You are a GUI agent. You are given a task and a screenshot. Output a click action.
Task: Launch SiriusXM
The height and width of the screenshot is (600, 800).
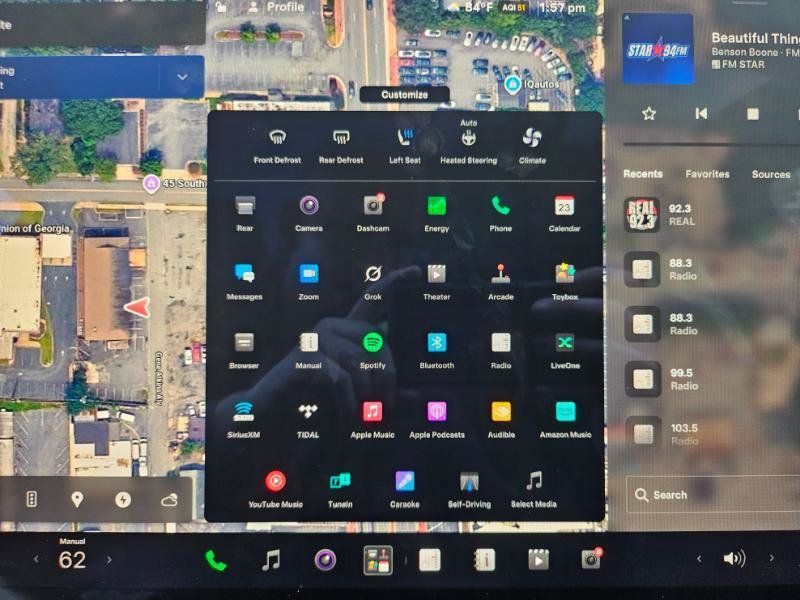coord(244,412)
